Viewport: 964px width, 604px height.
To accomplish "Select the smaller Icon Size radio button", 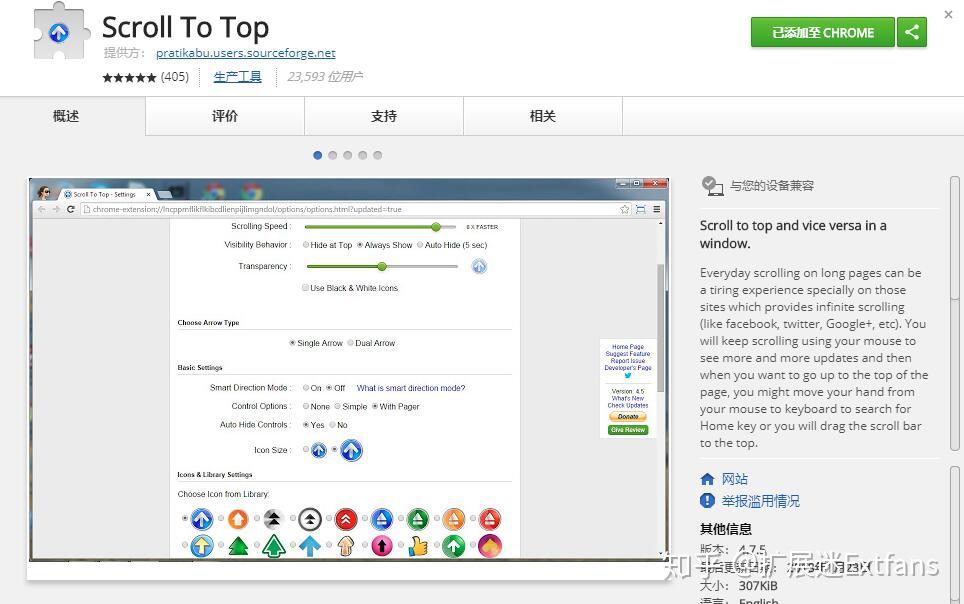I will point(306,449).
